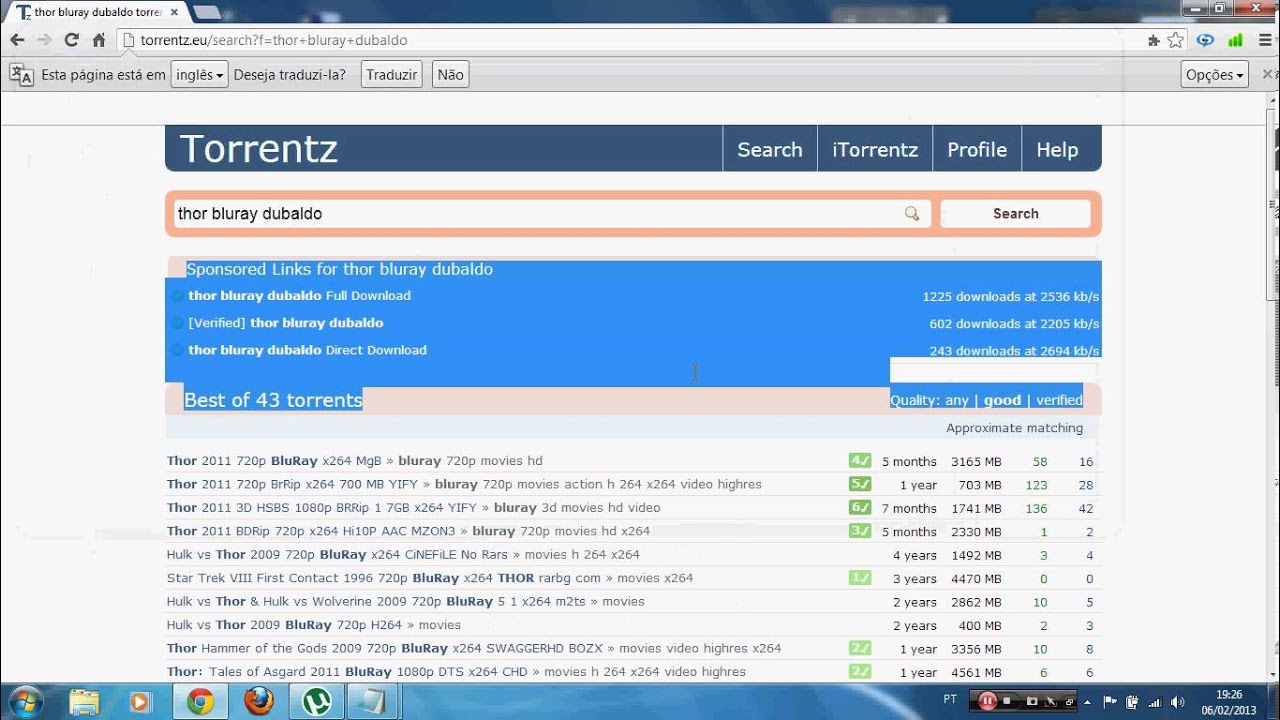Open the Search menu item in Torrentz header
1280x720 pixels.
point(770,150)
